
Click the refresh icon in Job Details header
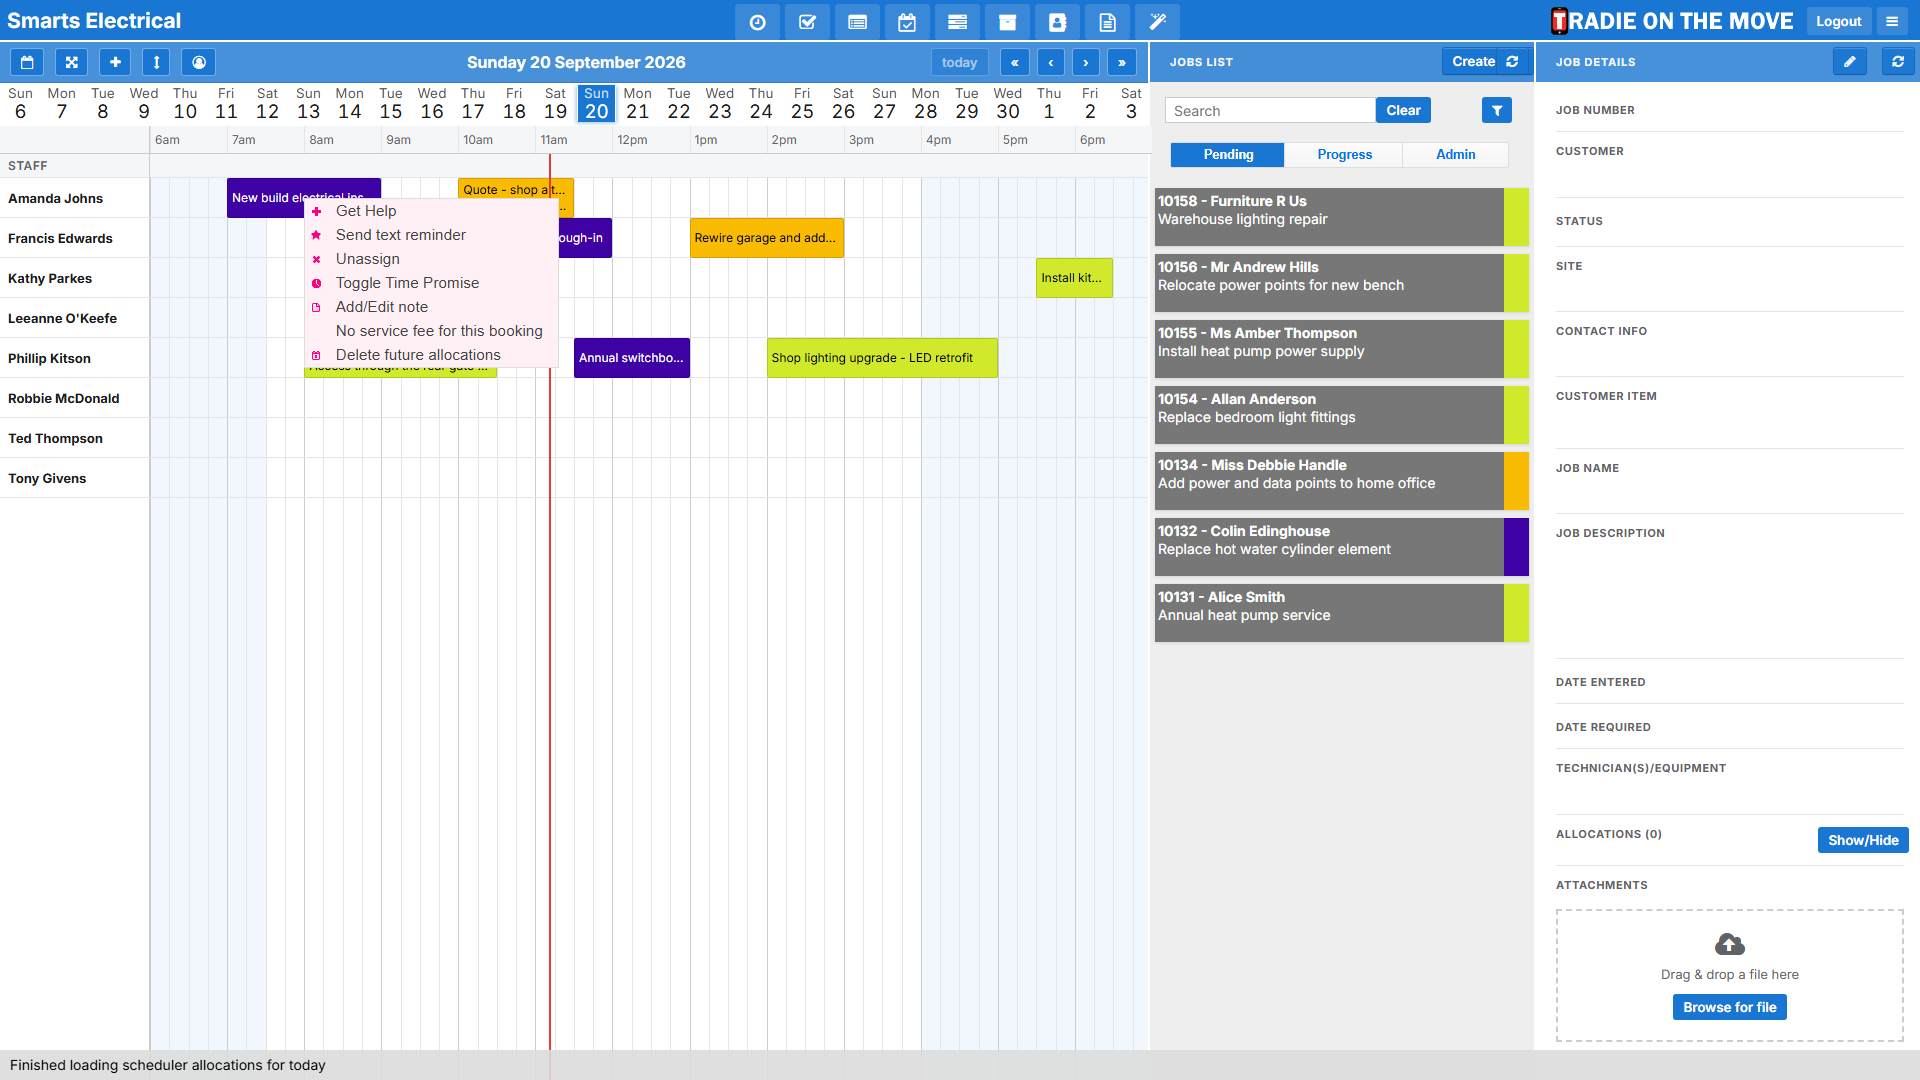[1898, 61]
